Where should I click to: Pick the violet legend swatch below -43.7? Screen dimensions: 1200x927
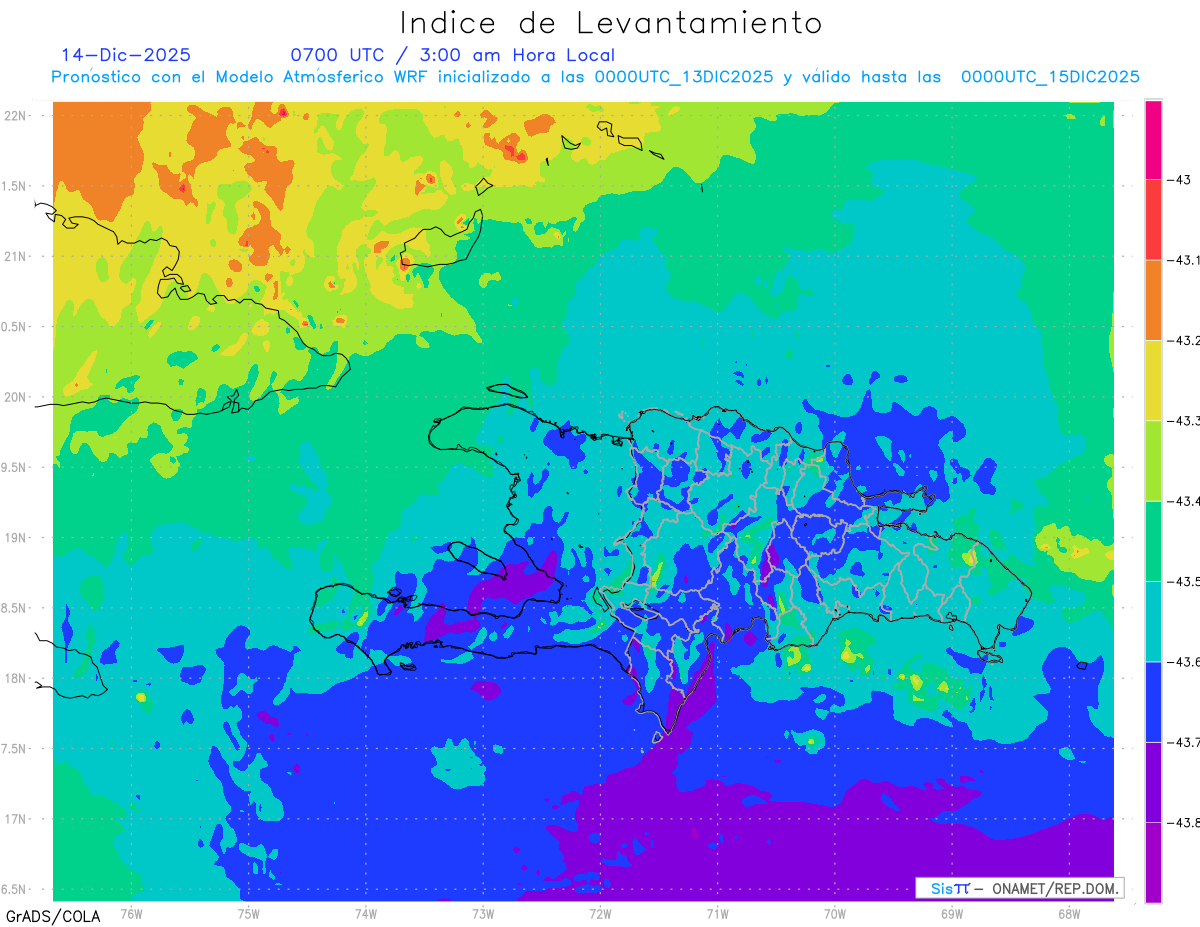[1153, 782]
